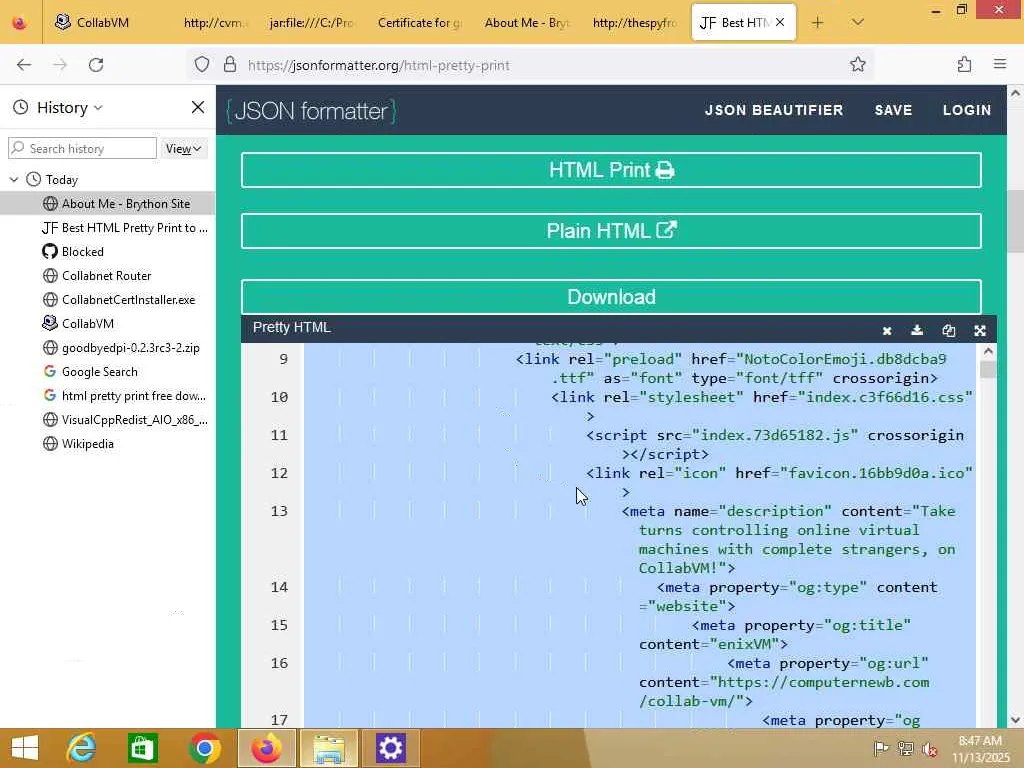This screenshot has height=768, width=1024.
Task: Expand Pretty HTML editor to fullscreen
Action: tap(980, 330)
